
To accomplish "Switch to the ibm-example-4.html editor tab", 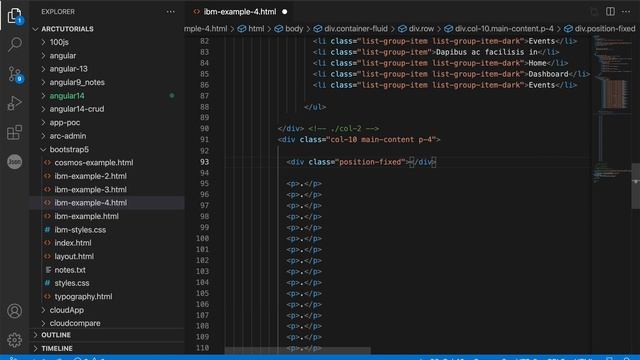I will 239,12.
